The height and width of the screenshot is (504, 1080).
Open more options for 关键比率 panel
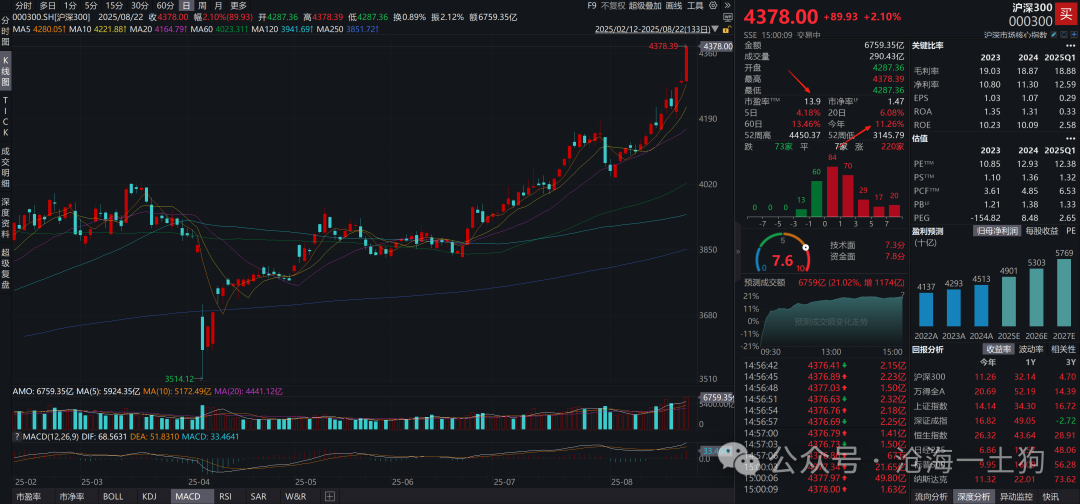(1068, 45)
